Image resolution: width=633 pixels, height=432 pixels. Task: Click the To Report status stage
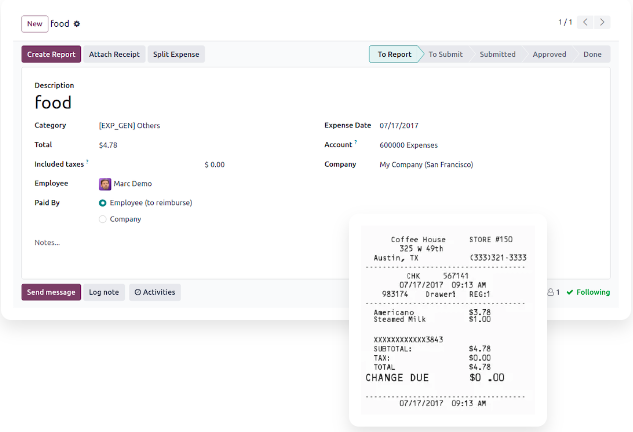(x=393, y=55)
